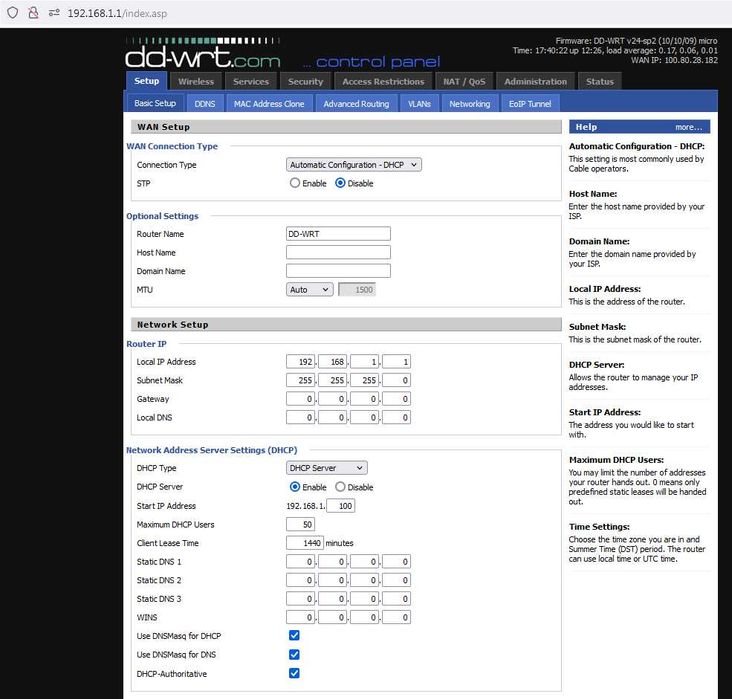The height and width of the screenshot is (699, 732).
Task: Click WINS first octet field
Action: [x=300, y=617]
